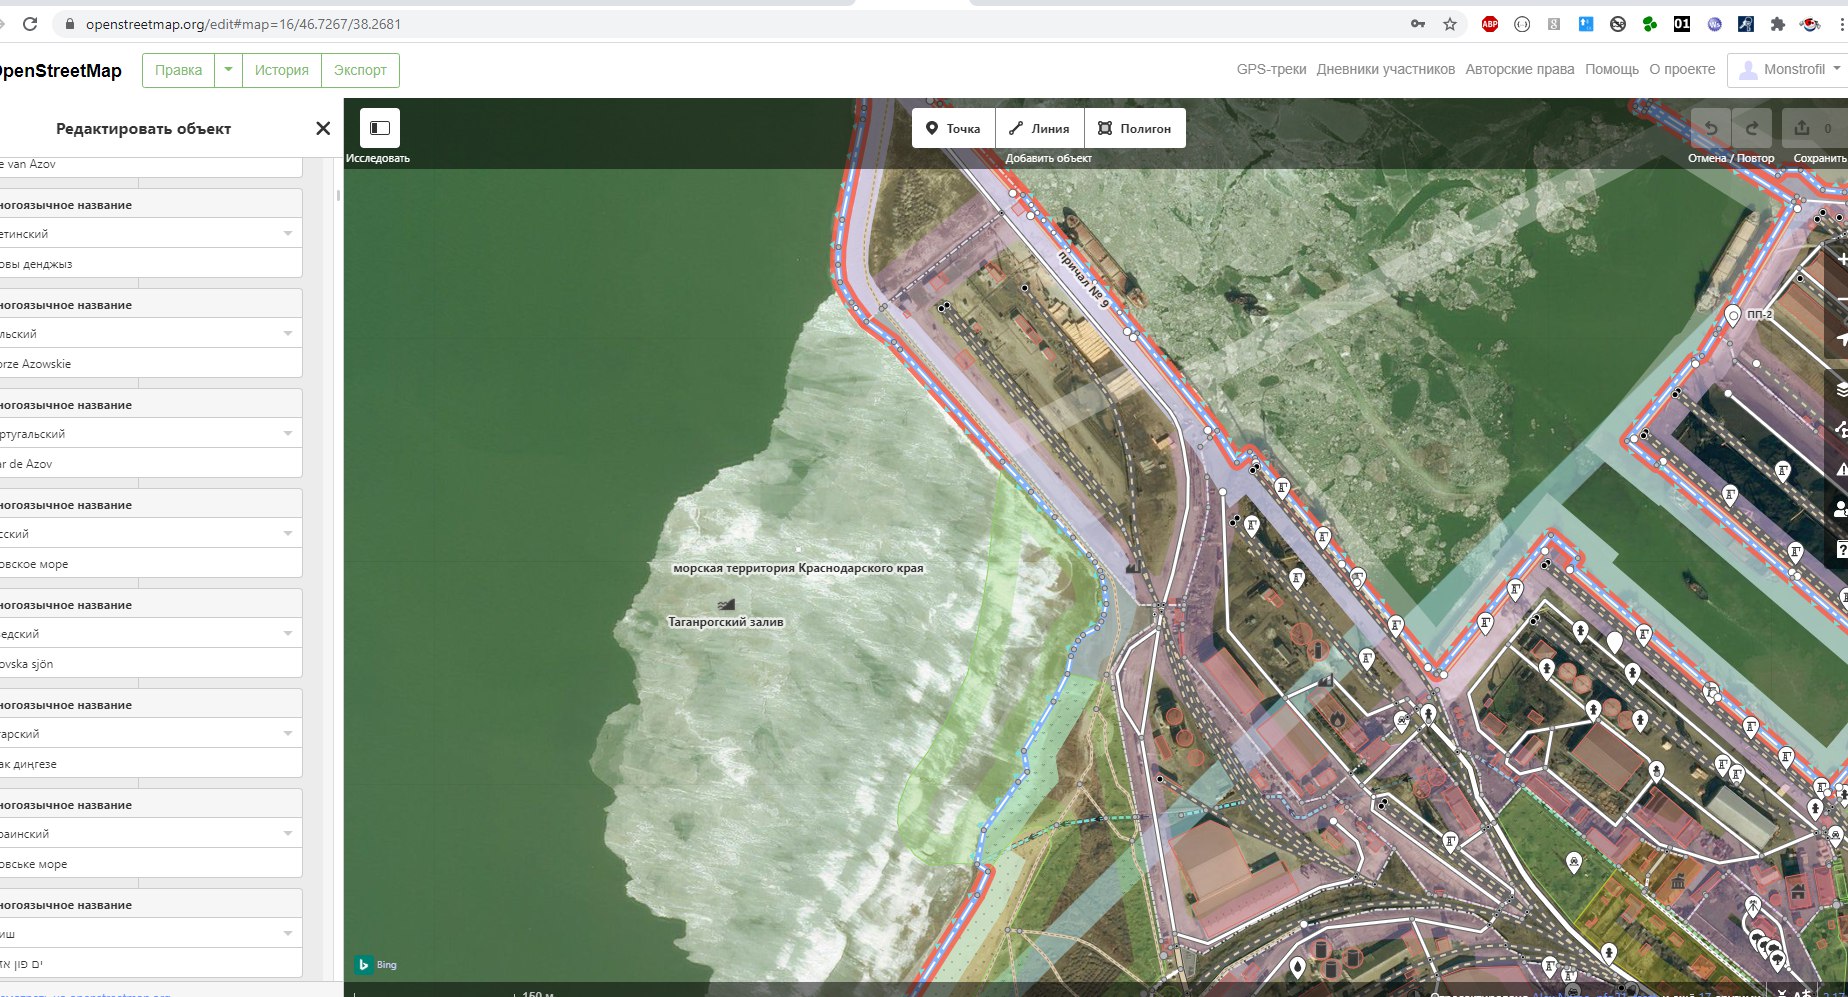This screenshot has width=1848, height=997.
Task: Select the ПП-2 map point marker
Action: [x=1734, y=317]
